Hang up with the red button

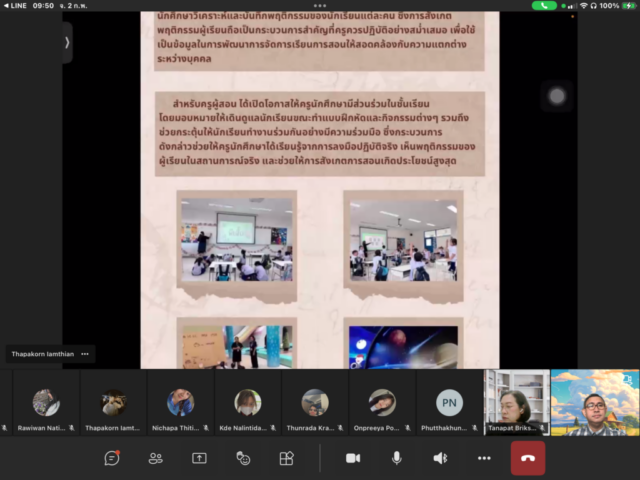[528, 458]
